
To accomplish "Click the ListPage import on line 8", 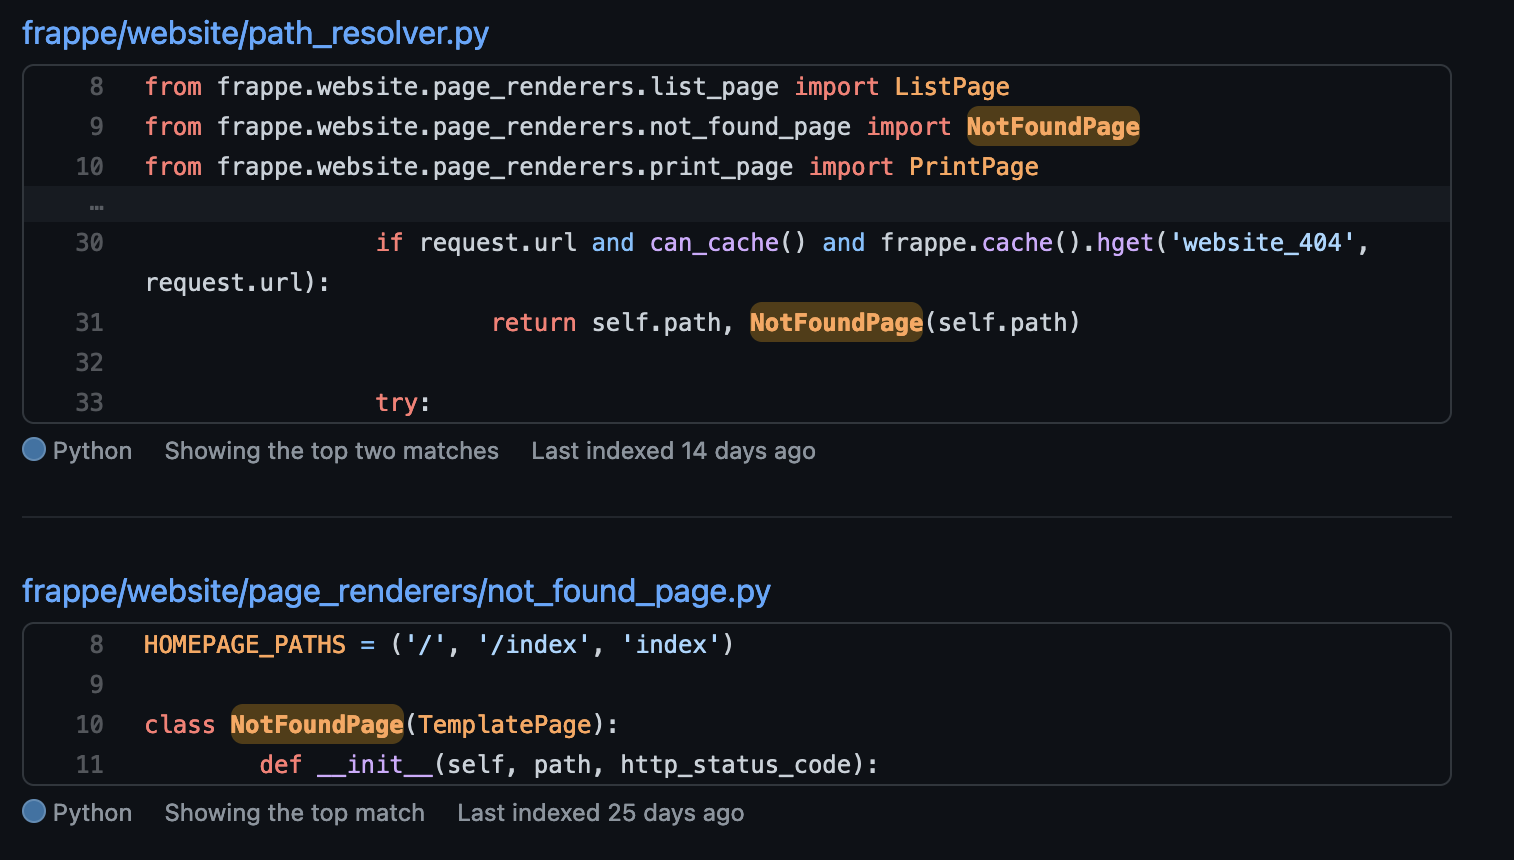I will (951, 87).
